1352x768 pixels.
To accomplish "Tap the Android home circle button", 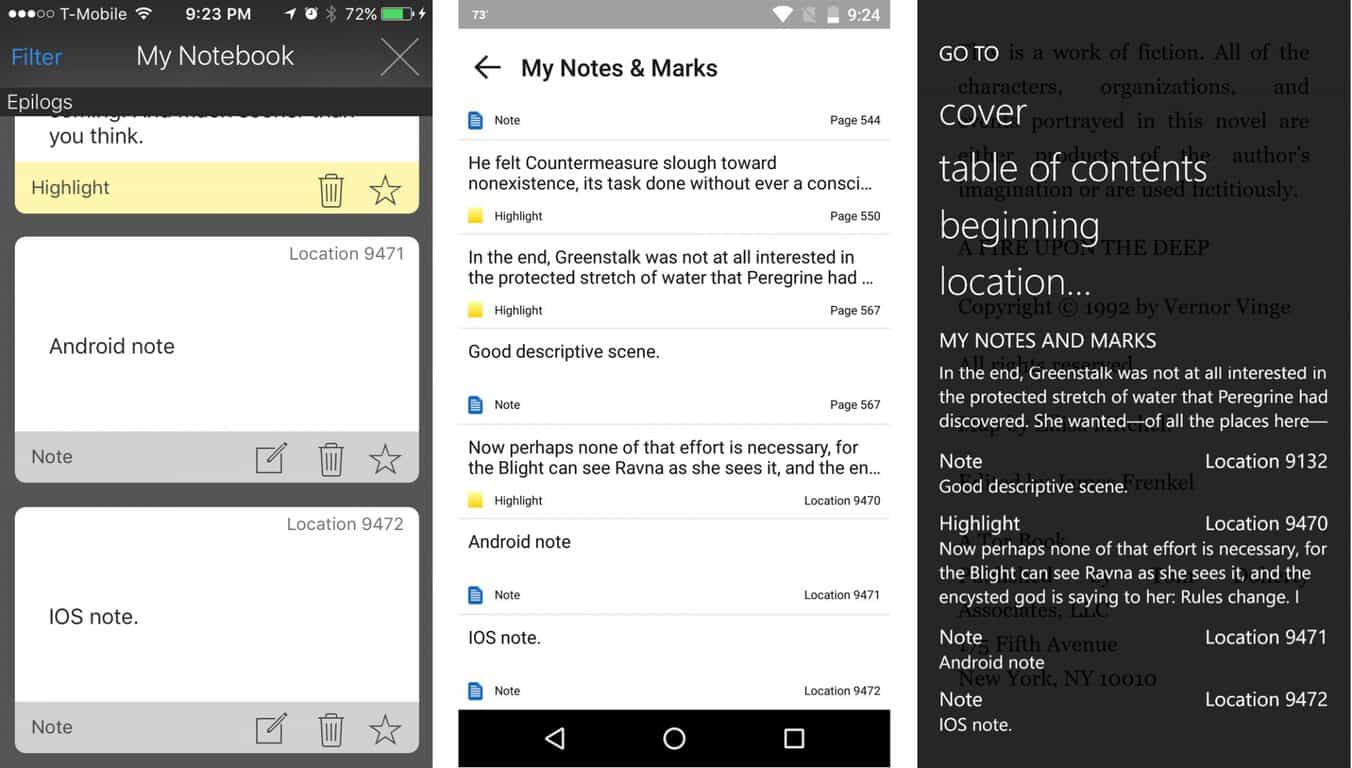I will (x=674, y=738).
